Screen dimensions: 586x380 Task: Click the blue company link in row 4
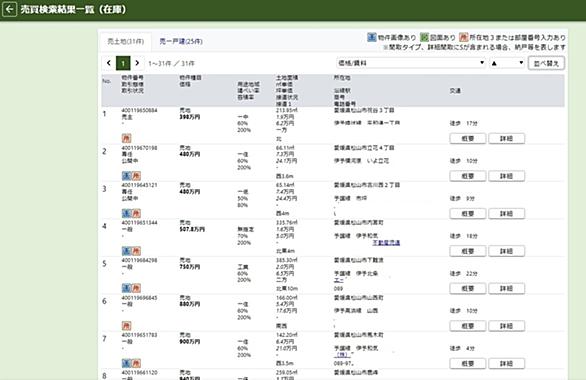tap(386, 243)
